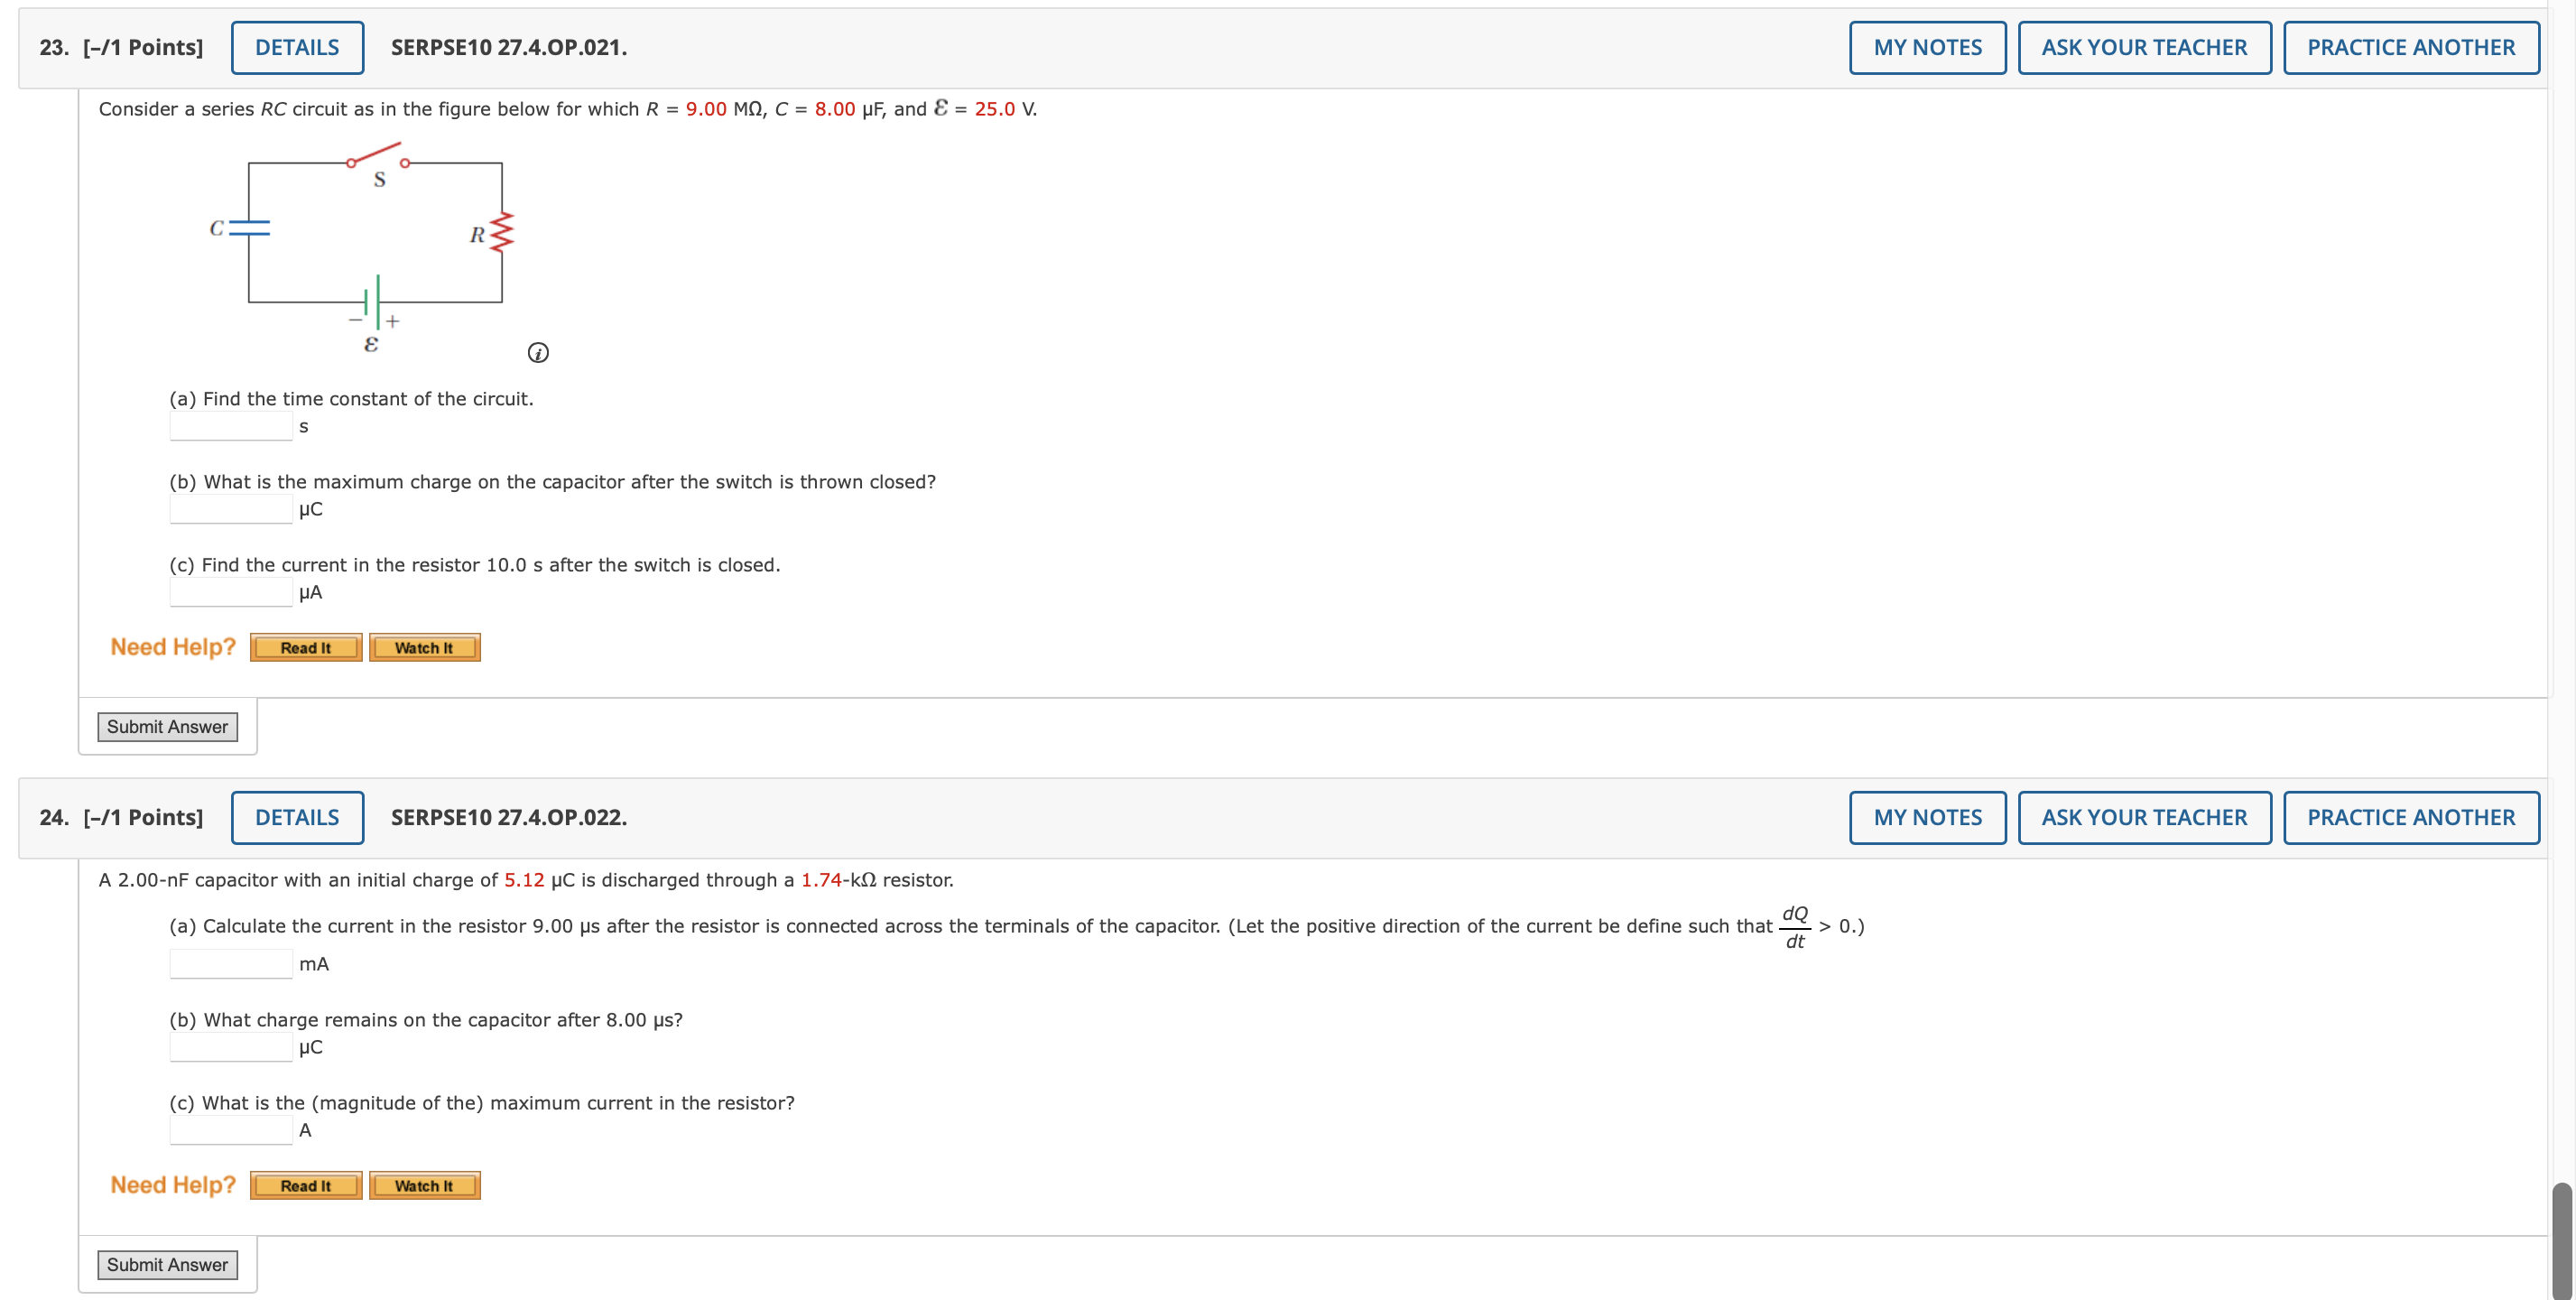Click the time constant answer field
The height and width of the screenshot is (1300, 2576).
(231, 426)
